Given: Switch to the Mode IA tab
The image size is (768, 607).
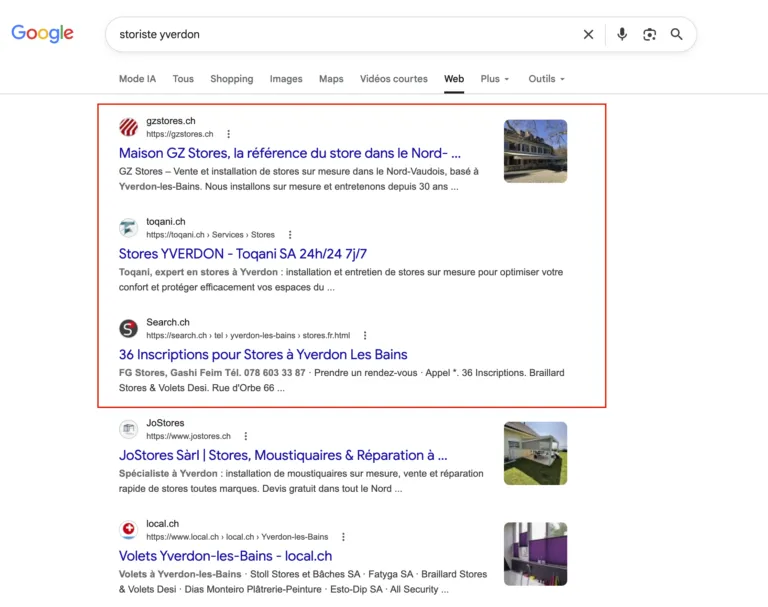Looking at the screenshot, I should click(x=138, y=79).
